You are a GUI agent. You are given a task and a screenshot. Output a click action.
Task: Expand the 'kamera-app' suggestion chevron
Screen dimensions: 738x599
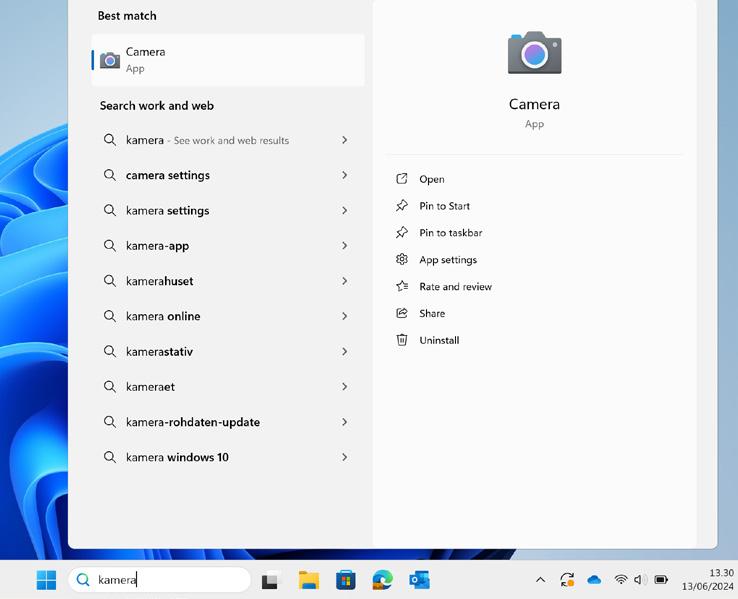pyautogui.click(x=345, y=246)
